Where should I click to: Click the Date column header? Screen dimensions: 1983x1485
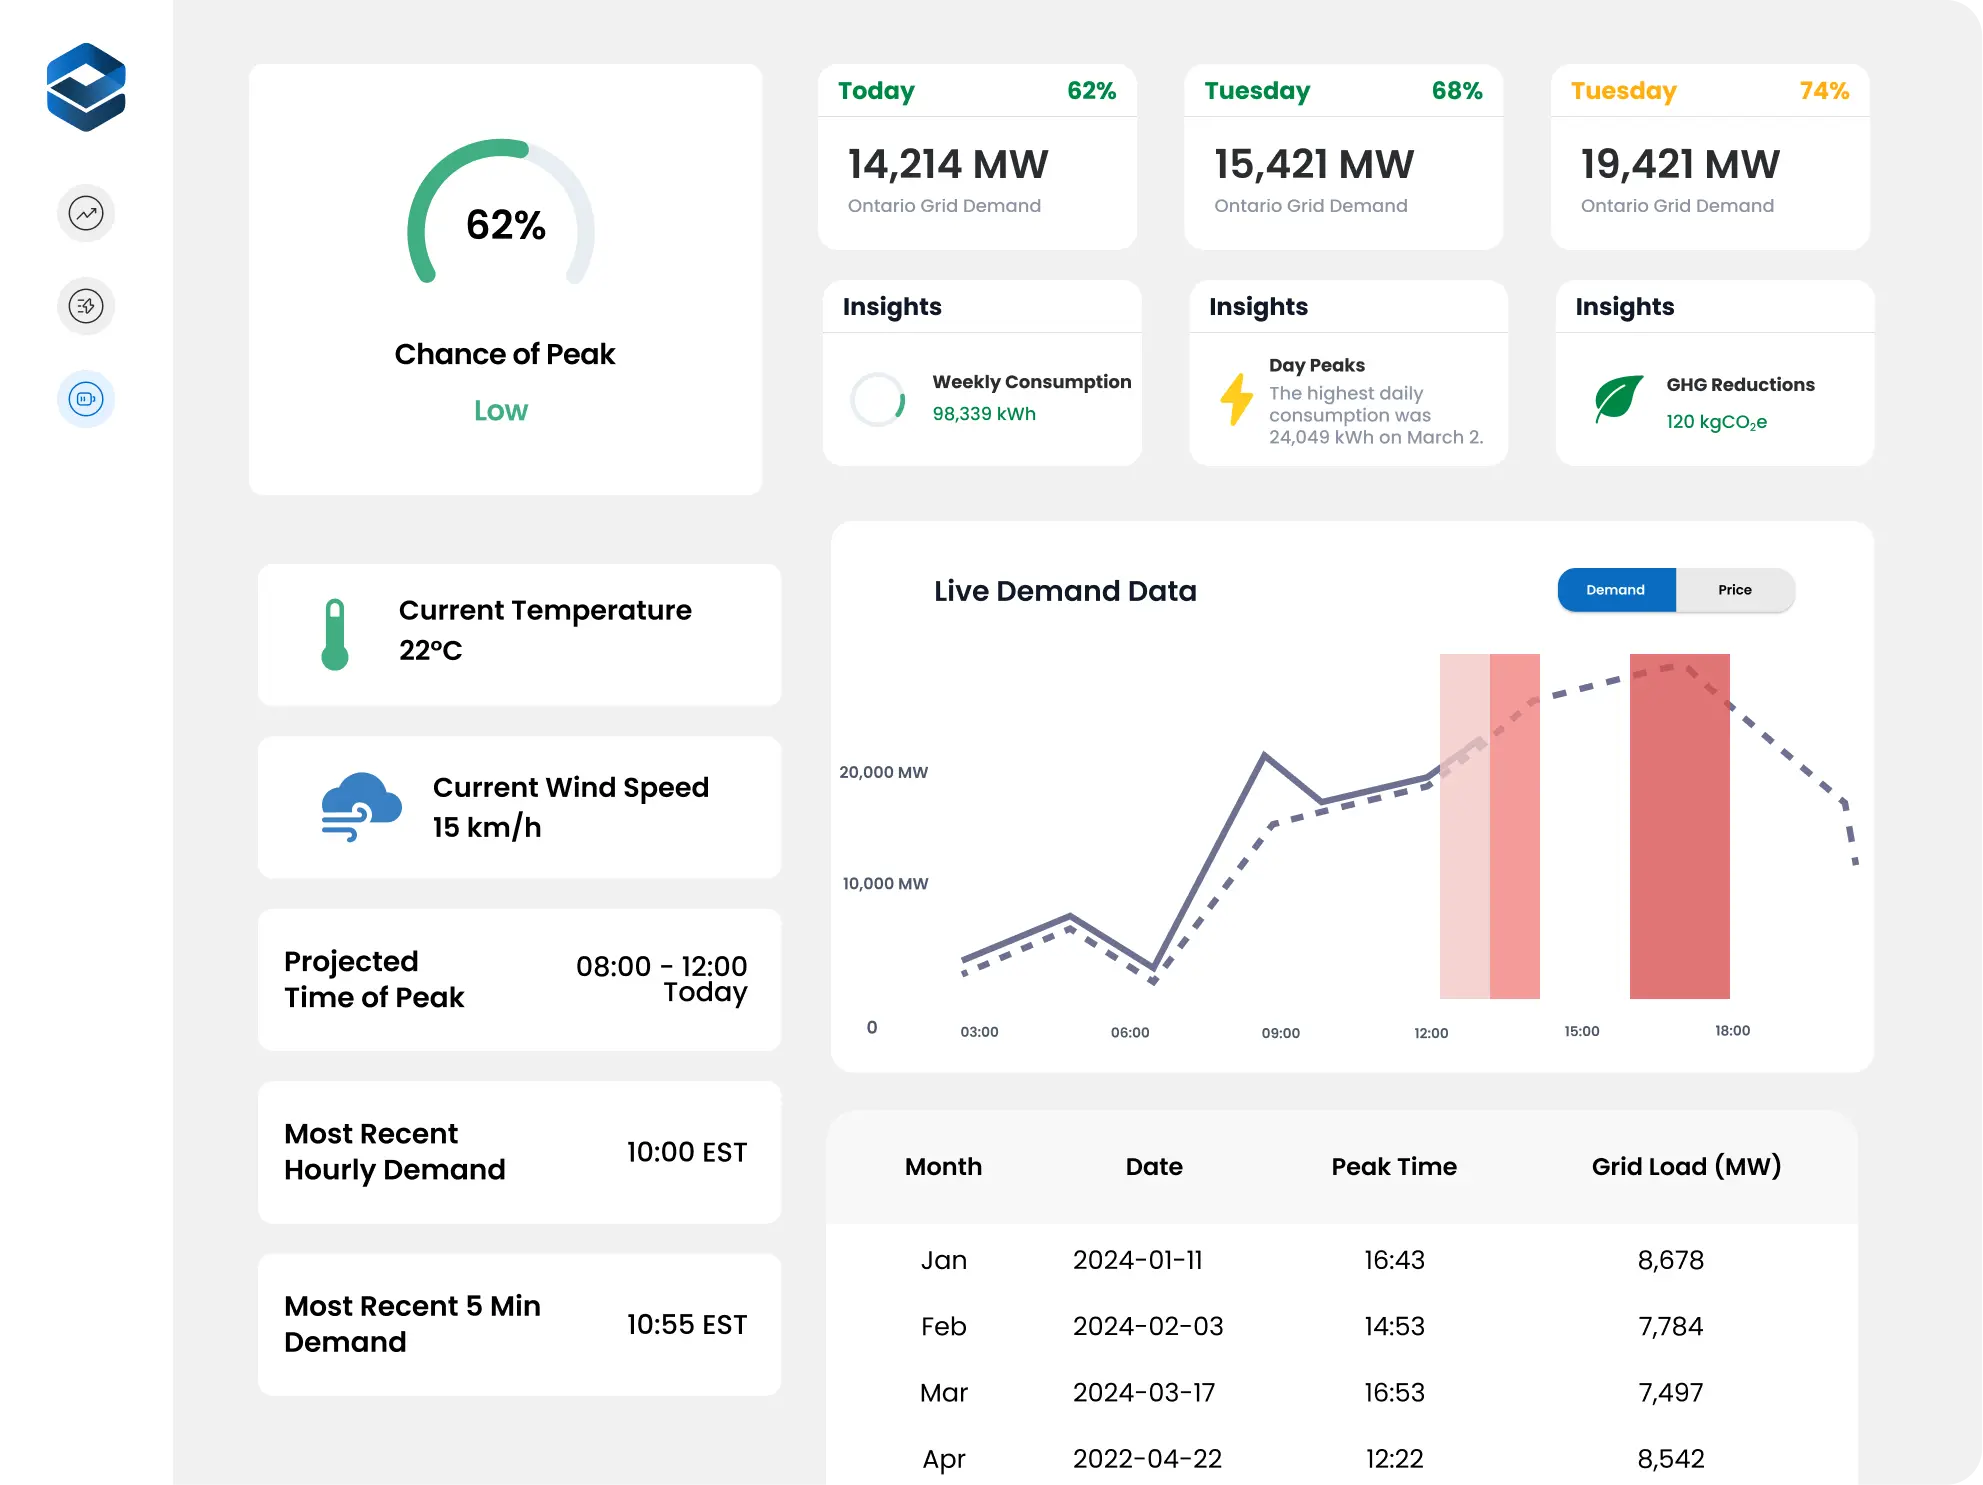[x=1154, y=1166]
